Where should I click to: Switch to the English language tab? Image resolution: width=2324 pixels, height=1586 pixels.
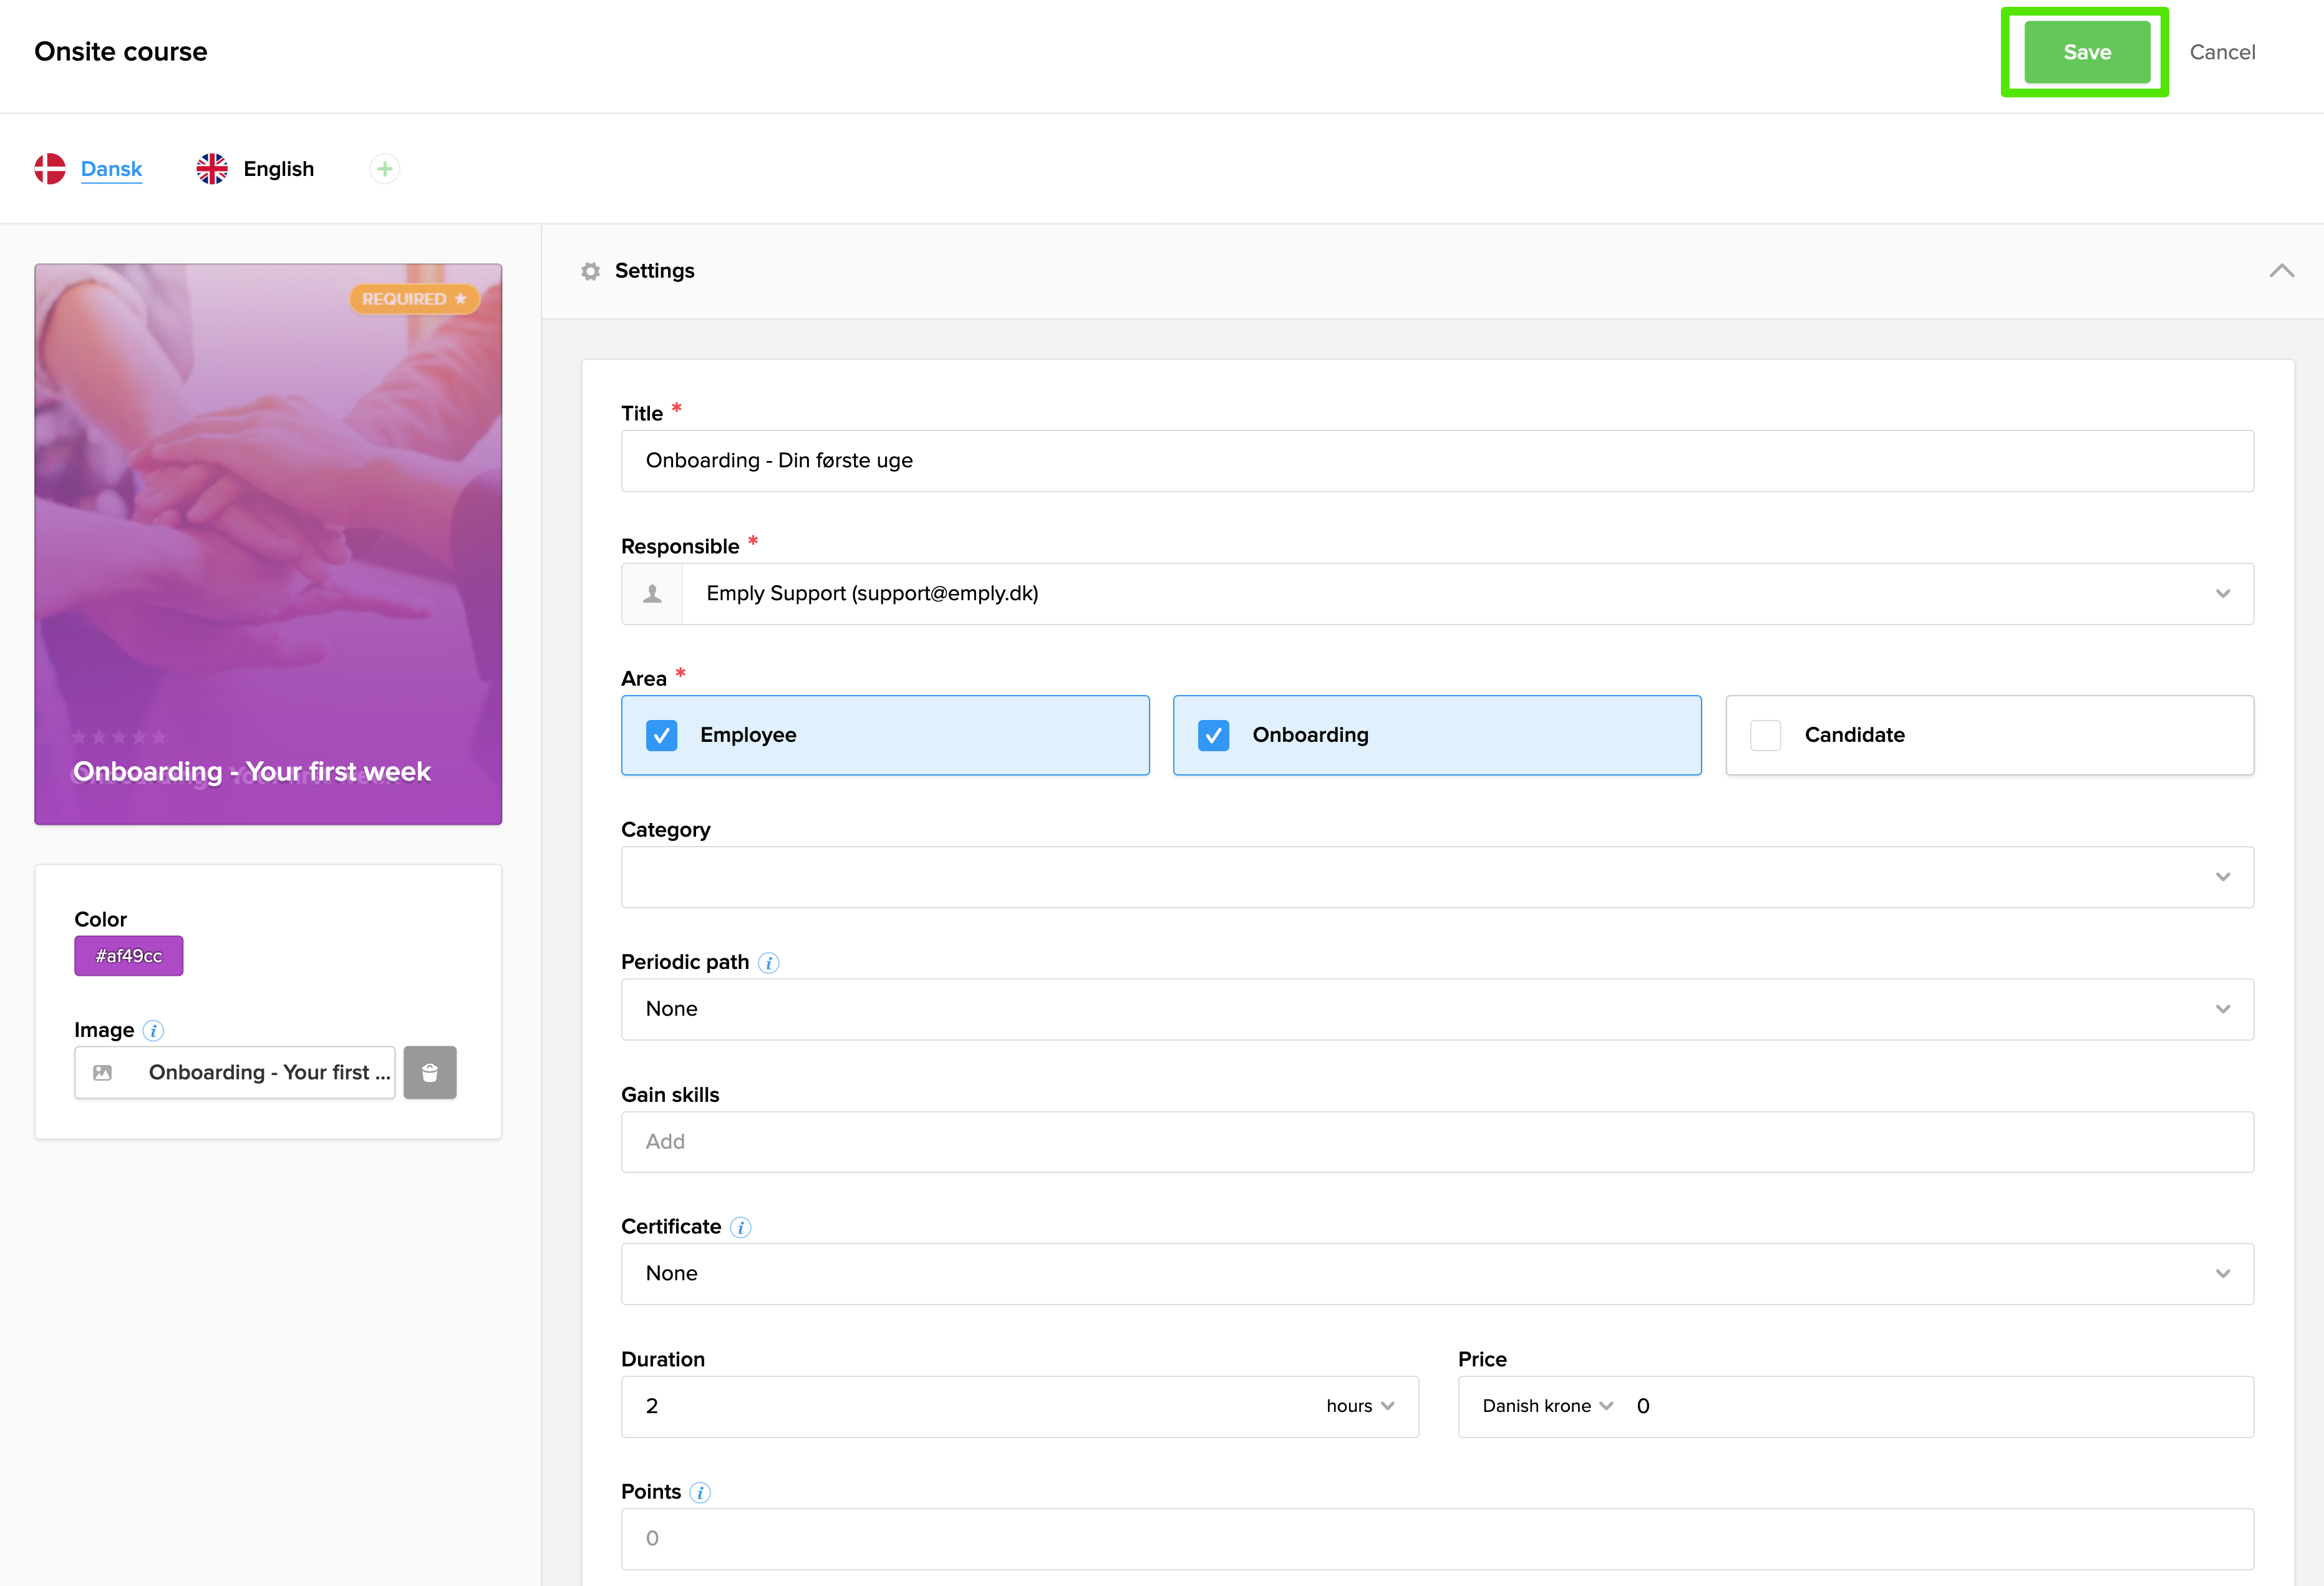tap(278, 169)
